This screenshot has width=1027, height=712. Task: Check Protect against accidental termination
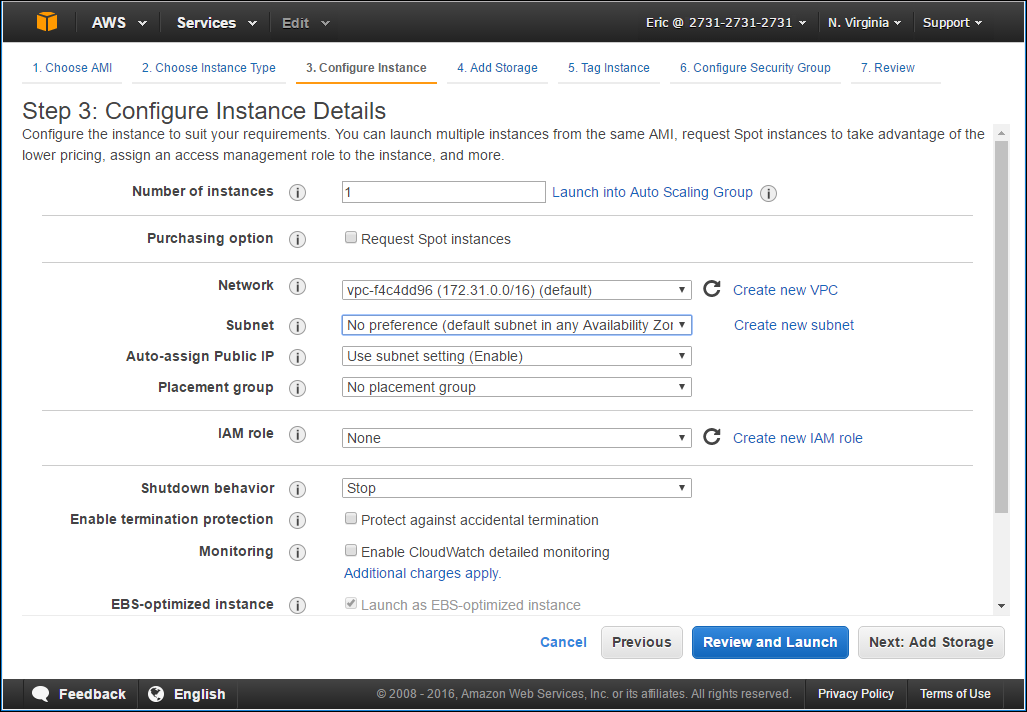point(351,519)
